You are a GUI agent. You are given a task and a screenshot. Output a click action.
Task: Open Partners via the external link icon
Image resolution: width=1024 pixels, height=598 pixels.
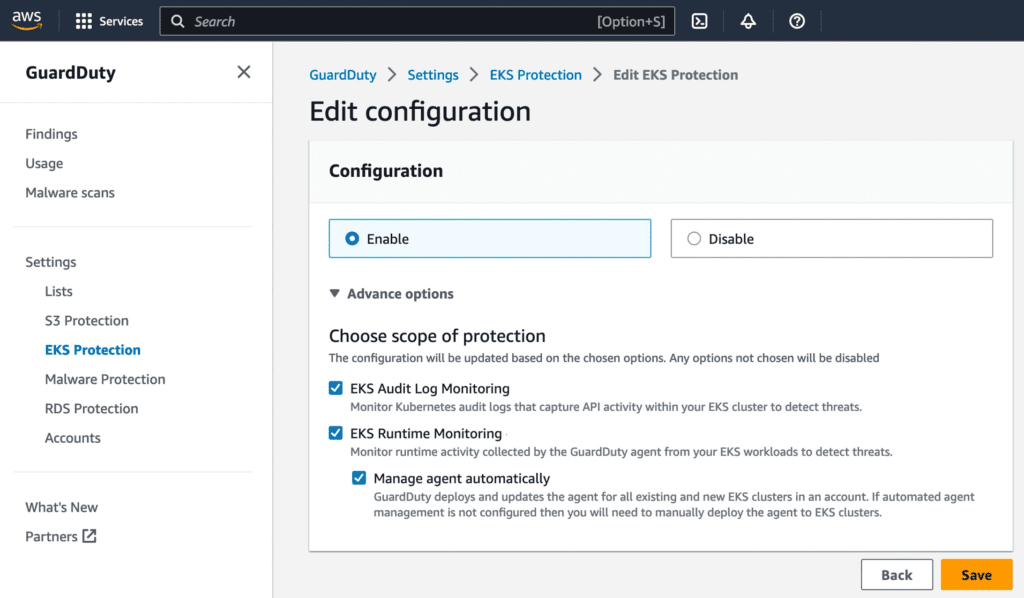[x=92, y=536]
